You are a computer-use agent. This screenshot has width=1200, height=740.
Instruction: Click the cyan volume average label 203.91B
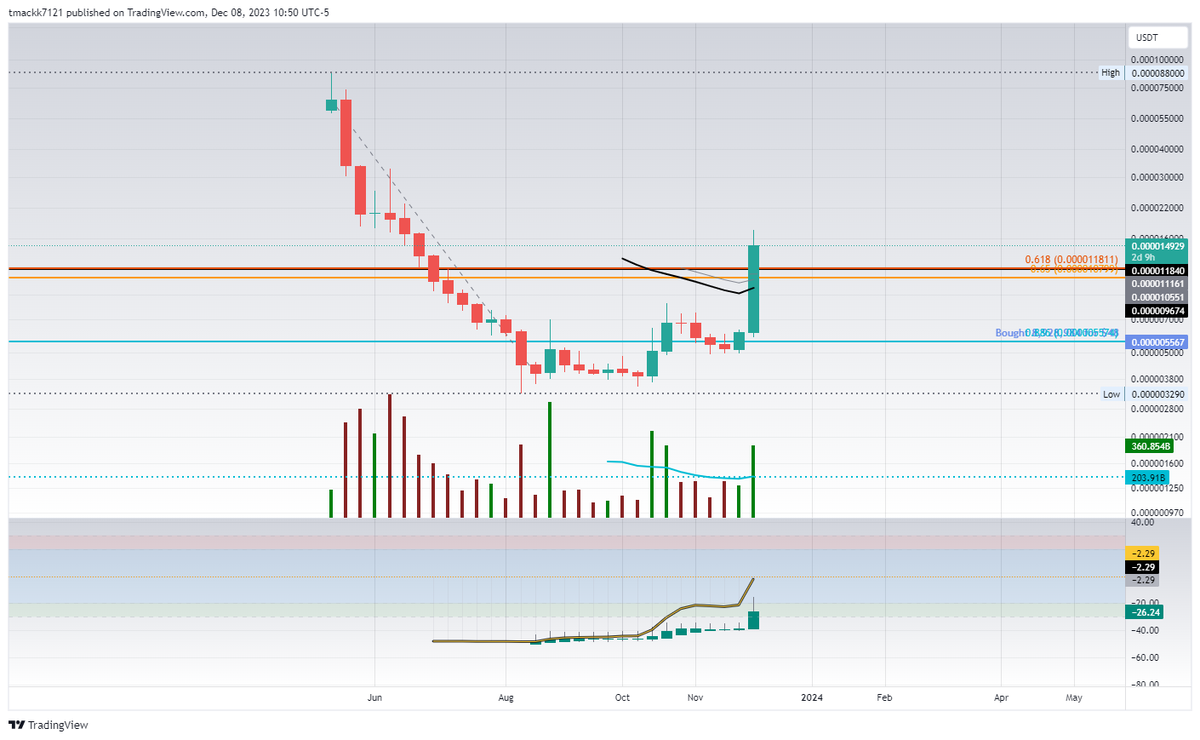[1146, 478]
